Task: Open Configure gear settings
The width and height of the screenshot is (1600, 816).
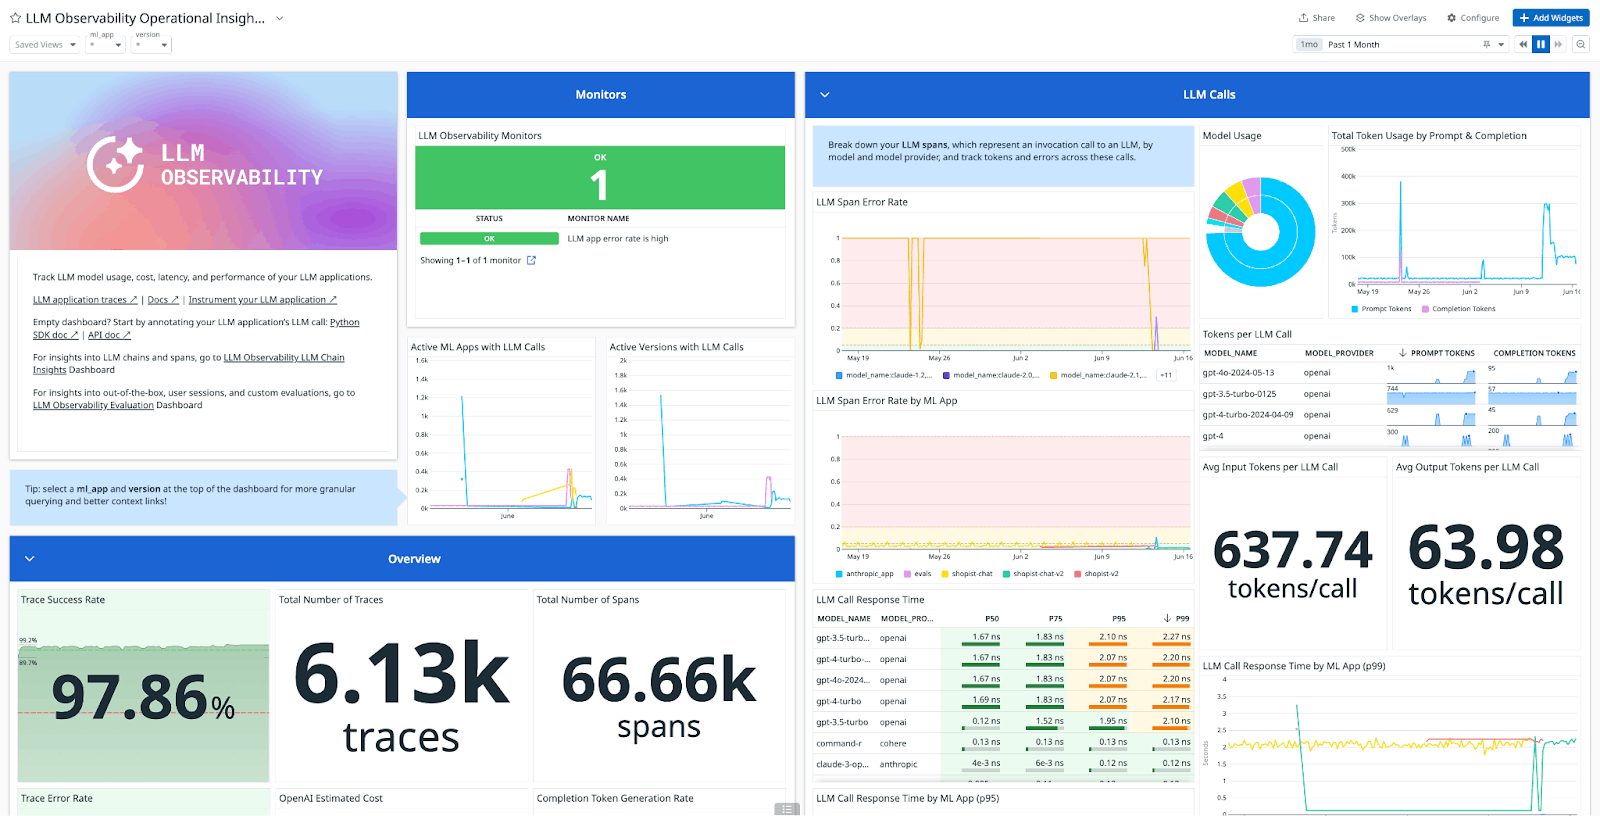Action: pyautogui.click(x=1452, y=18)
